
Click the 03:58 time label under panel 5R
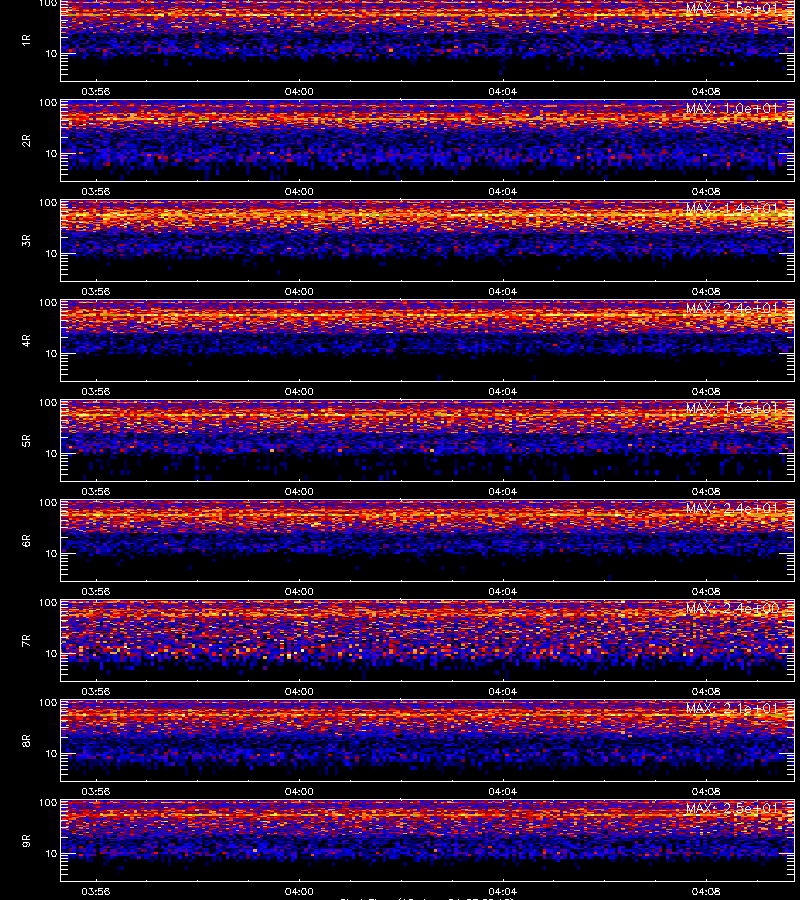(96, 491)
